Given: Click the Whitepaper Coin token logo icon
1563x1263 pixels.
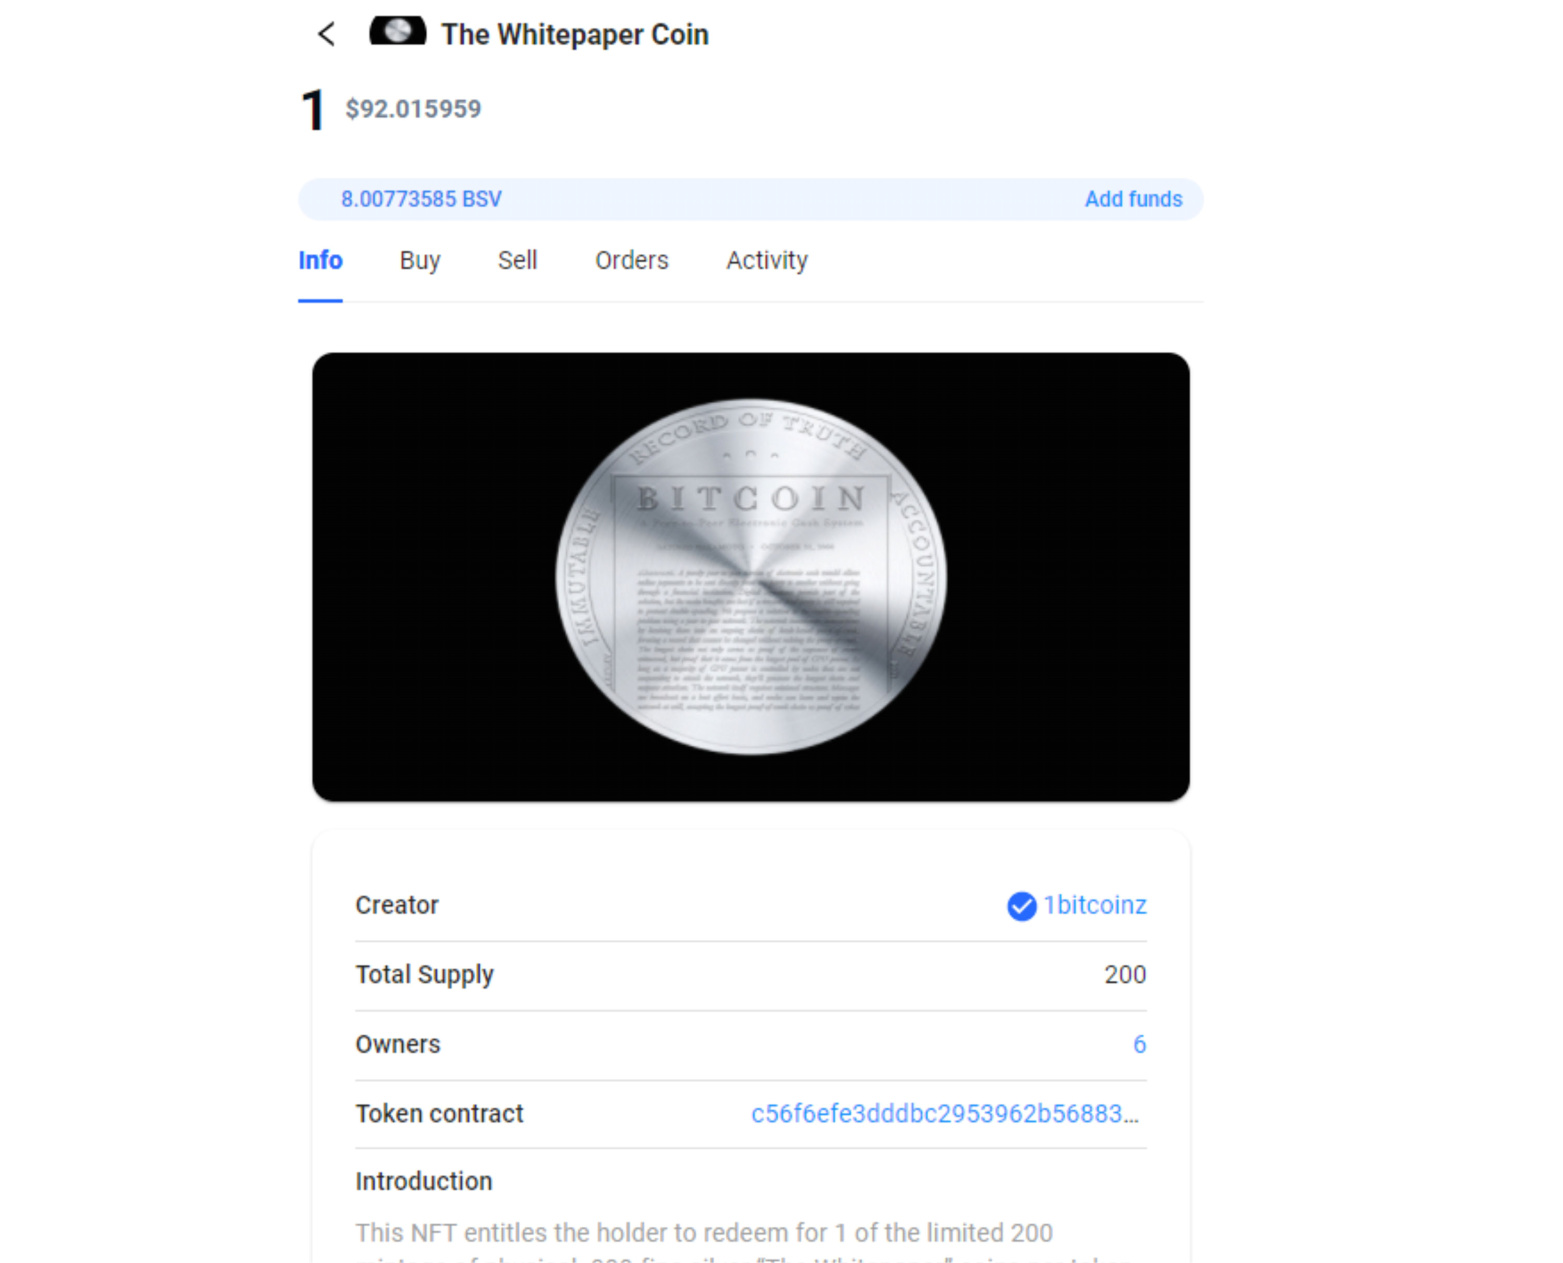Looking at the screenshot, I should [x=398, y=31].
